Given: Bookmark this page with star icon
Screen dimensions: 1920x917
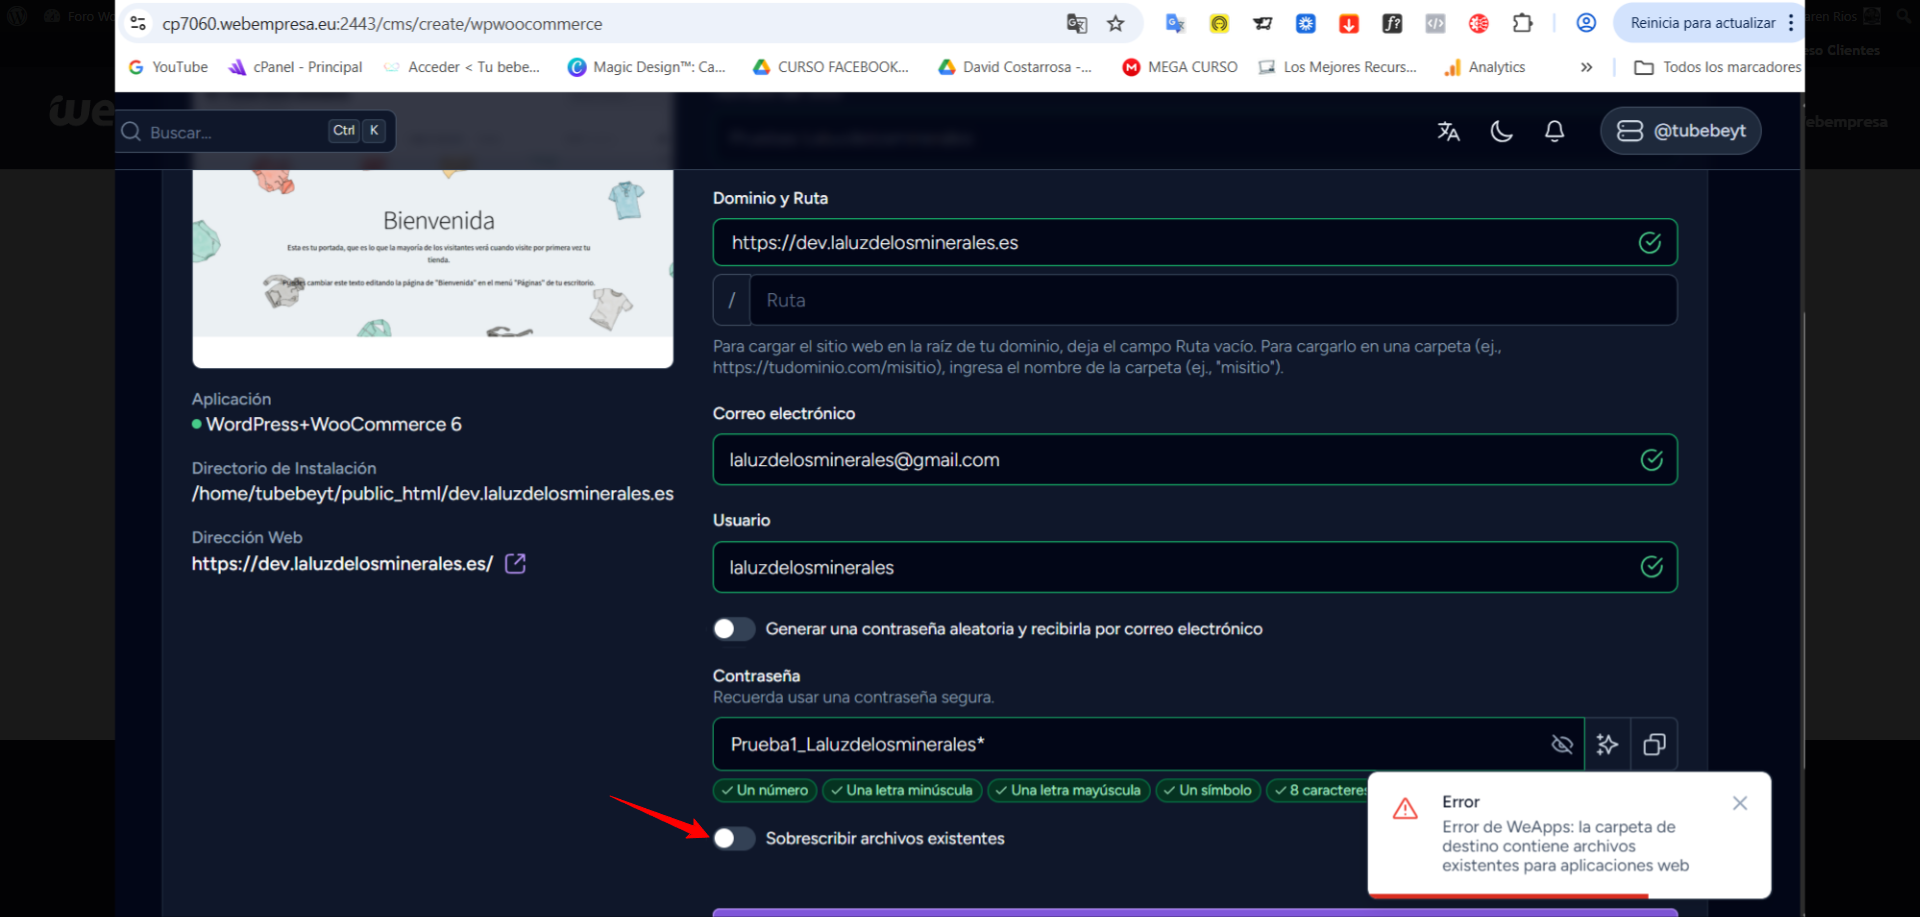Looking at the screenshot, I should pyautogui.click(x=1116, y=24).
